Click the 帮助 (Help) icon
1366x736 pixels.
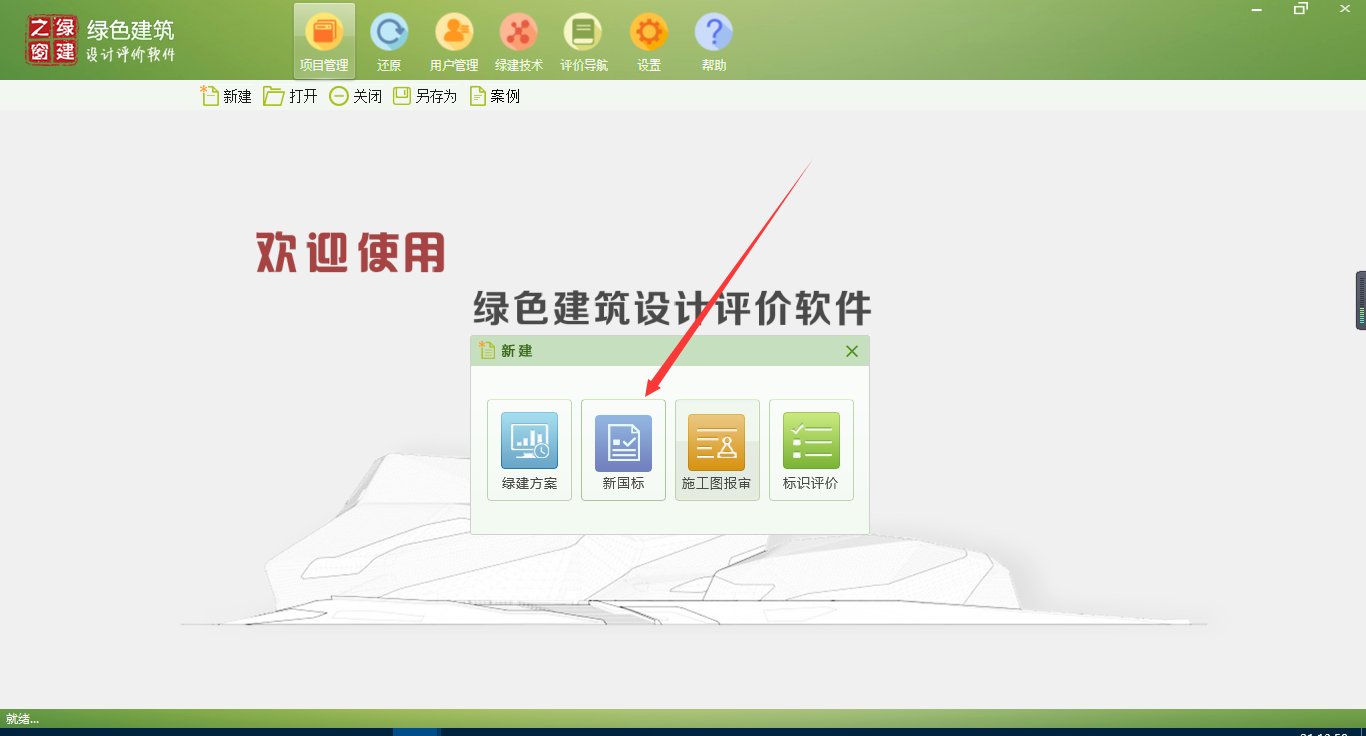pos(713,40)
